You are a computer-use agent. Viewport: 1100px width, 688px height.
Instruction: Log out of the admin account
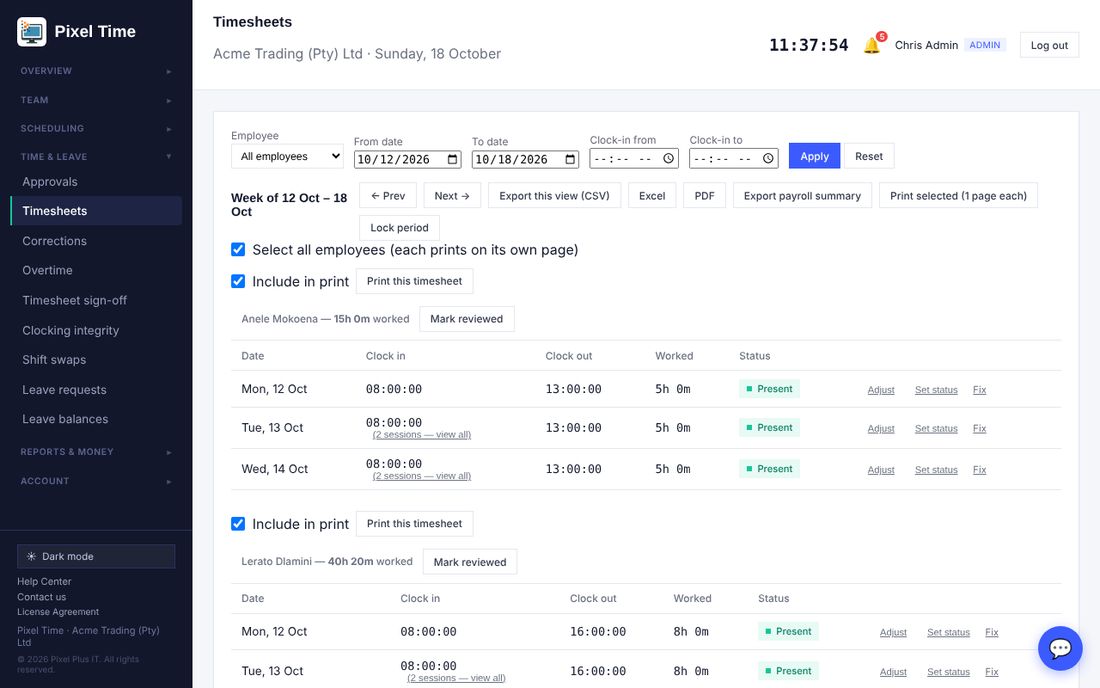tap(1049, 46)
